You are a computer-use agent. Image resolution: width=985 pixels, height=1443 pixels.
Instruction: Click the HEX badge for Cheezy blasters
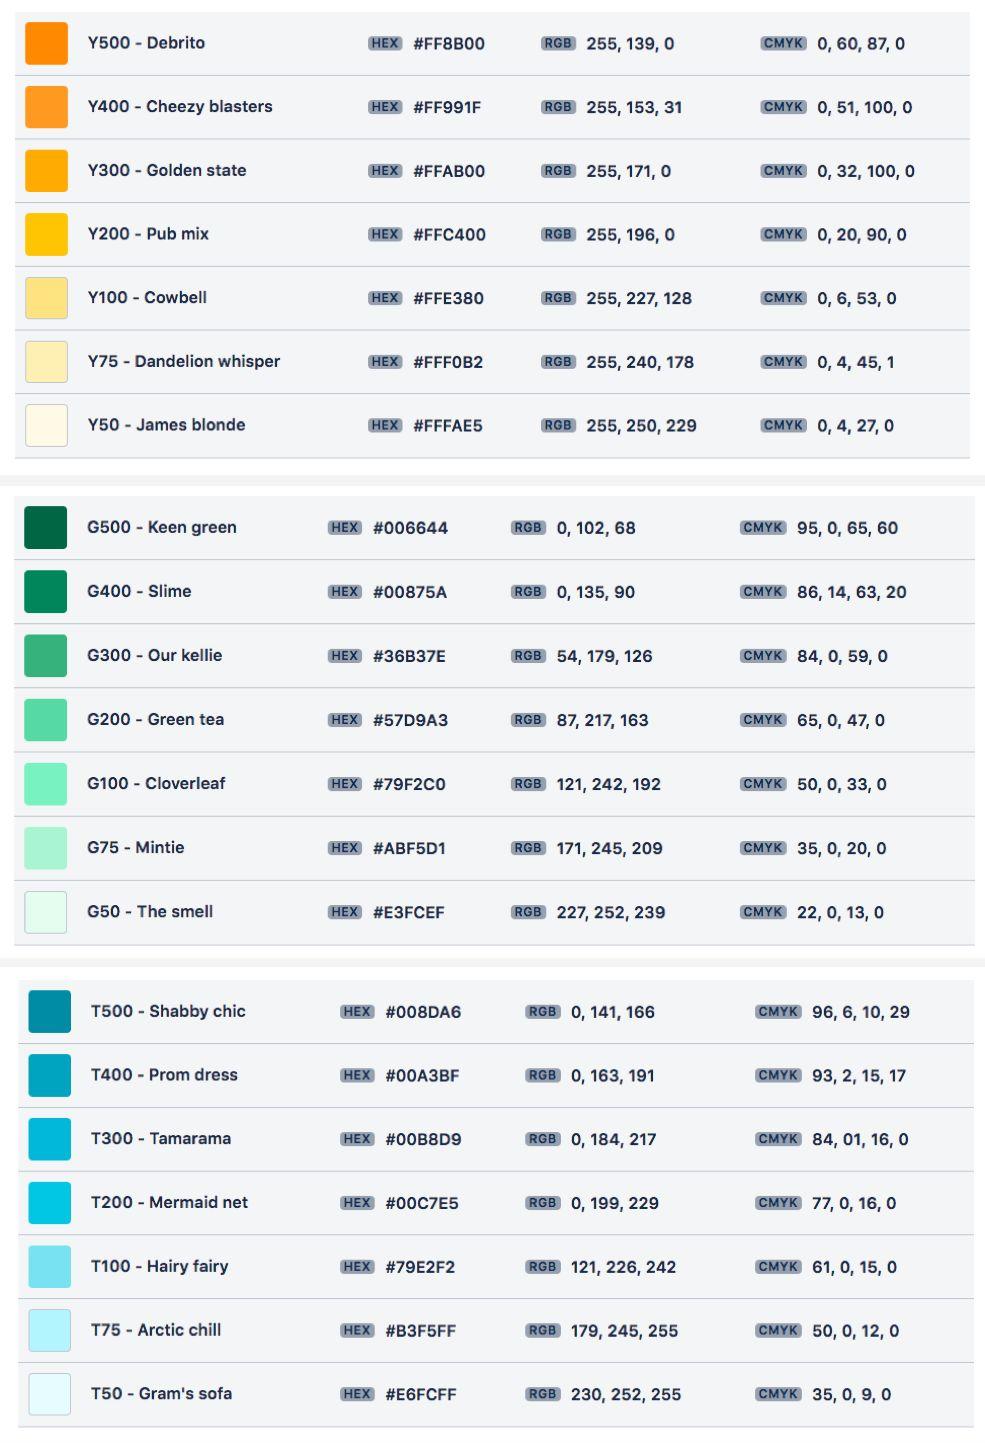(x=385, y=107)
